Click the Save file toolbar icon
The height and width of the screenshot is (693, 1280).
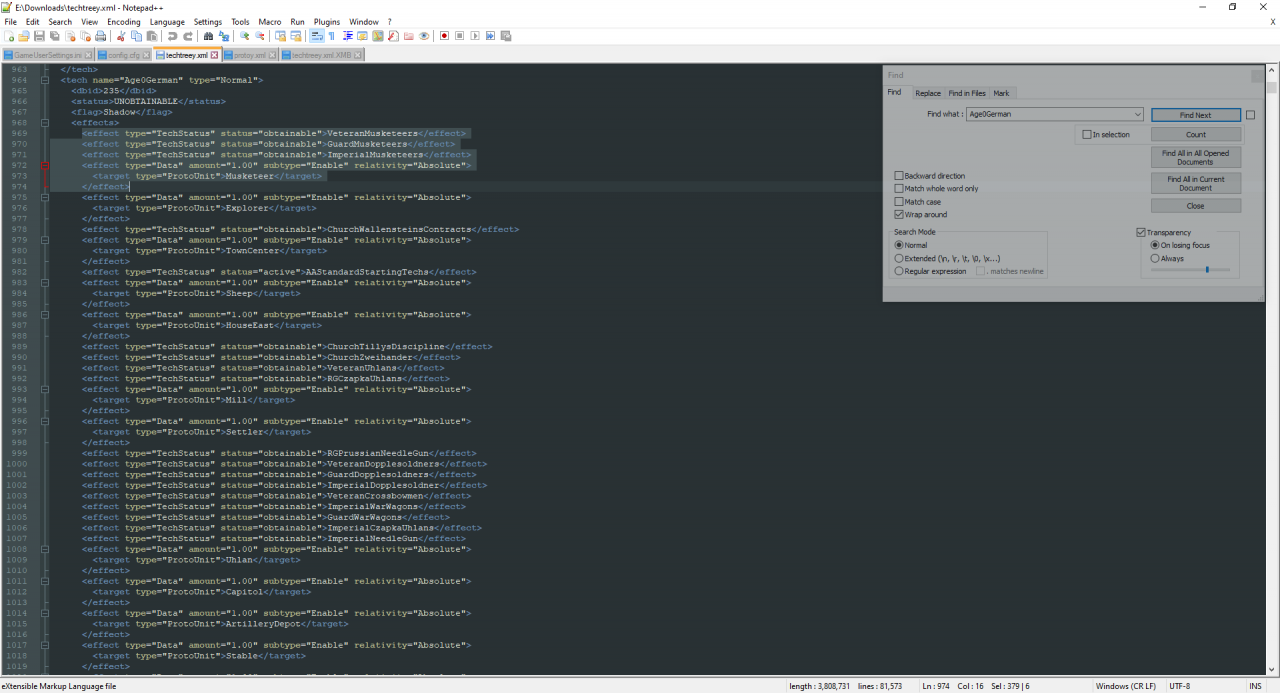(39, 36)
